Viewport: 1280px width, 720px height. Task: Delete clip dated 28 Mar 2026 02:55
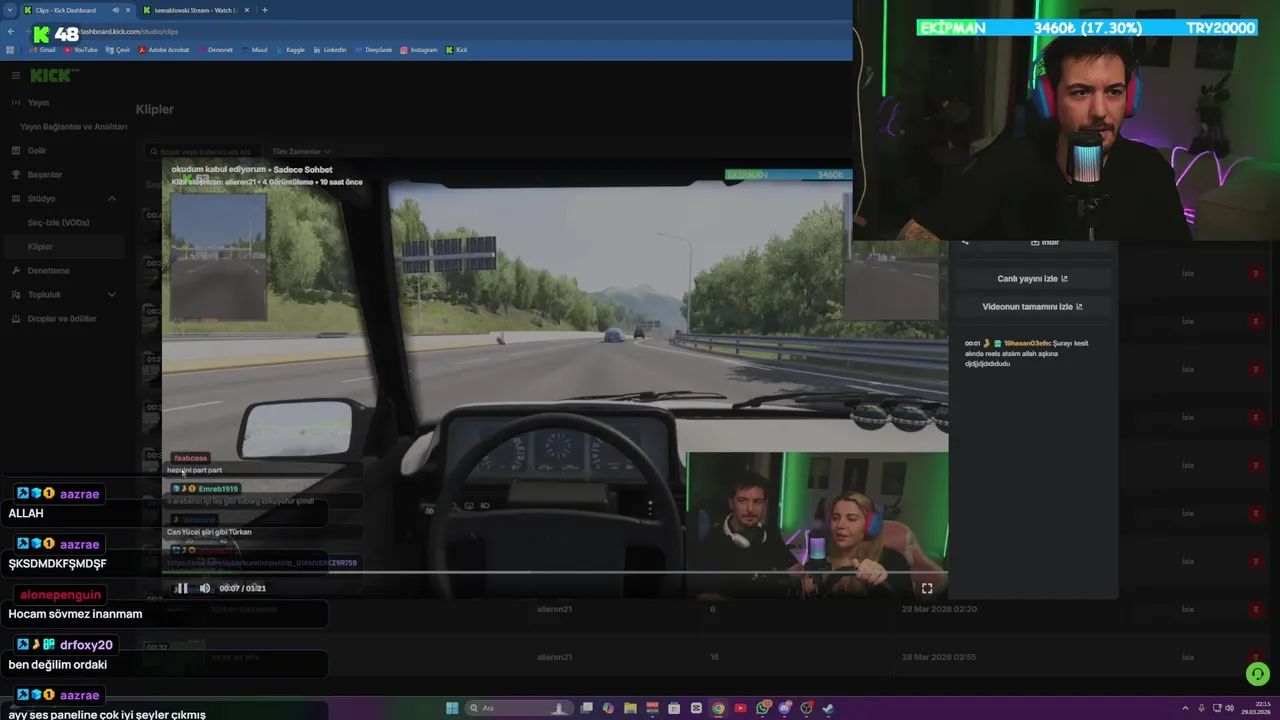coord(1256,657)
